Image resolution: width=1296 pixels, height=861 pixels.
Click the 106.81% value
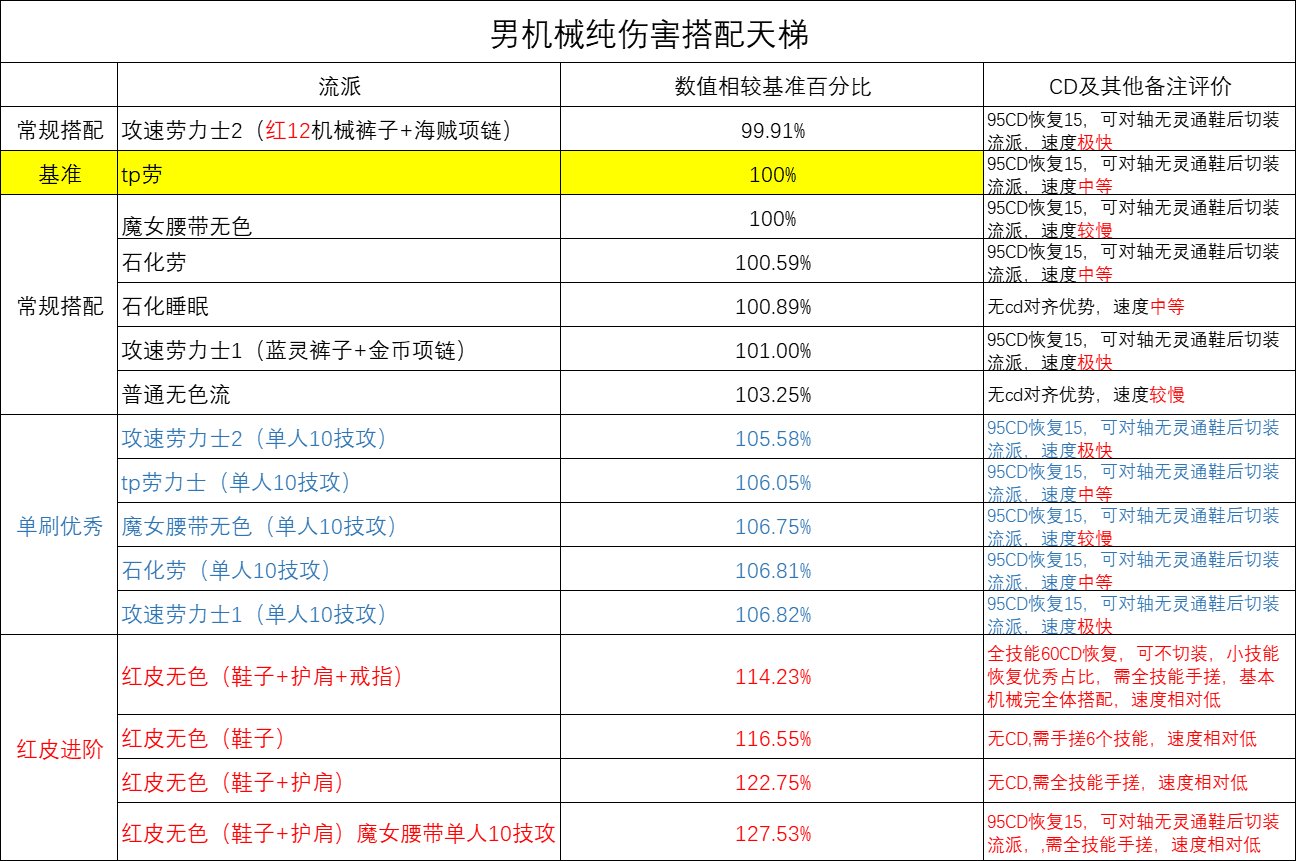click(772, 570)
